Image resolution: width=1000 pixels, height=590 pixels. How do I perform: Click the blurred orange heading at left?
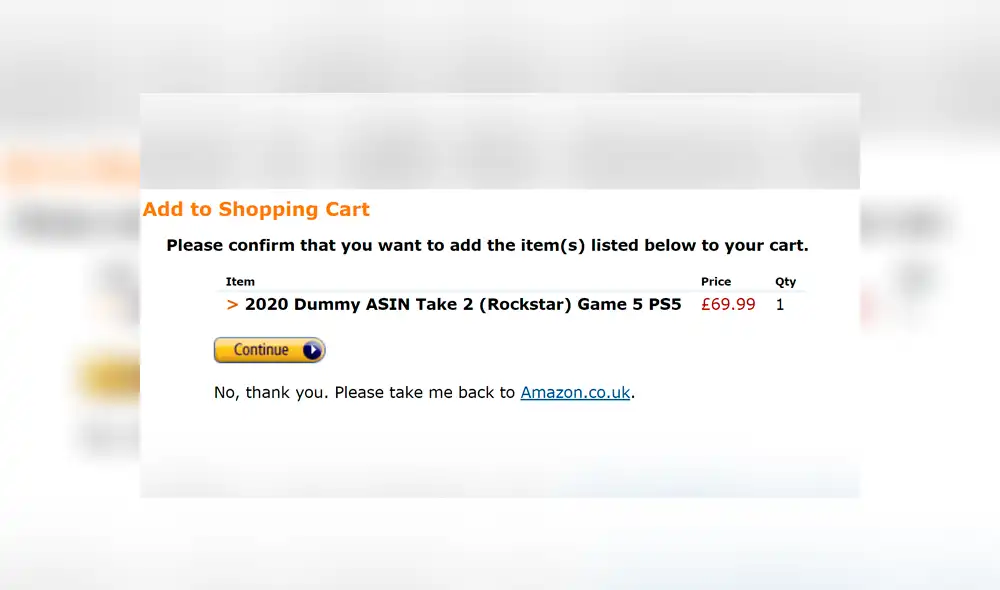tap(70, 167)
